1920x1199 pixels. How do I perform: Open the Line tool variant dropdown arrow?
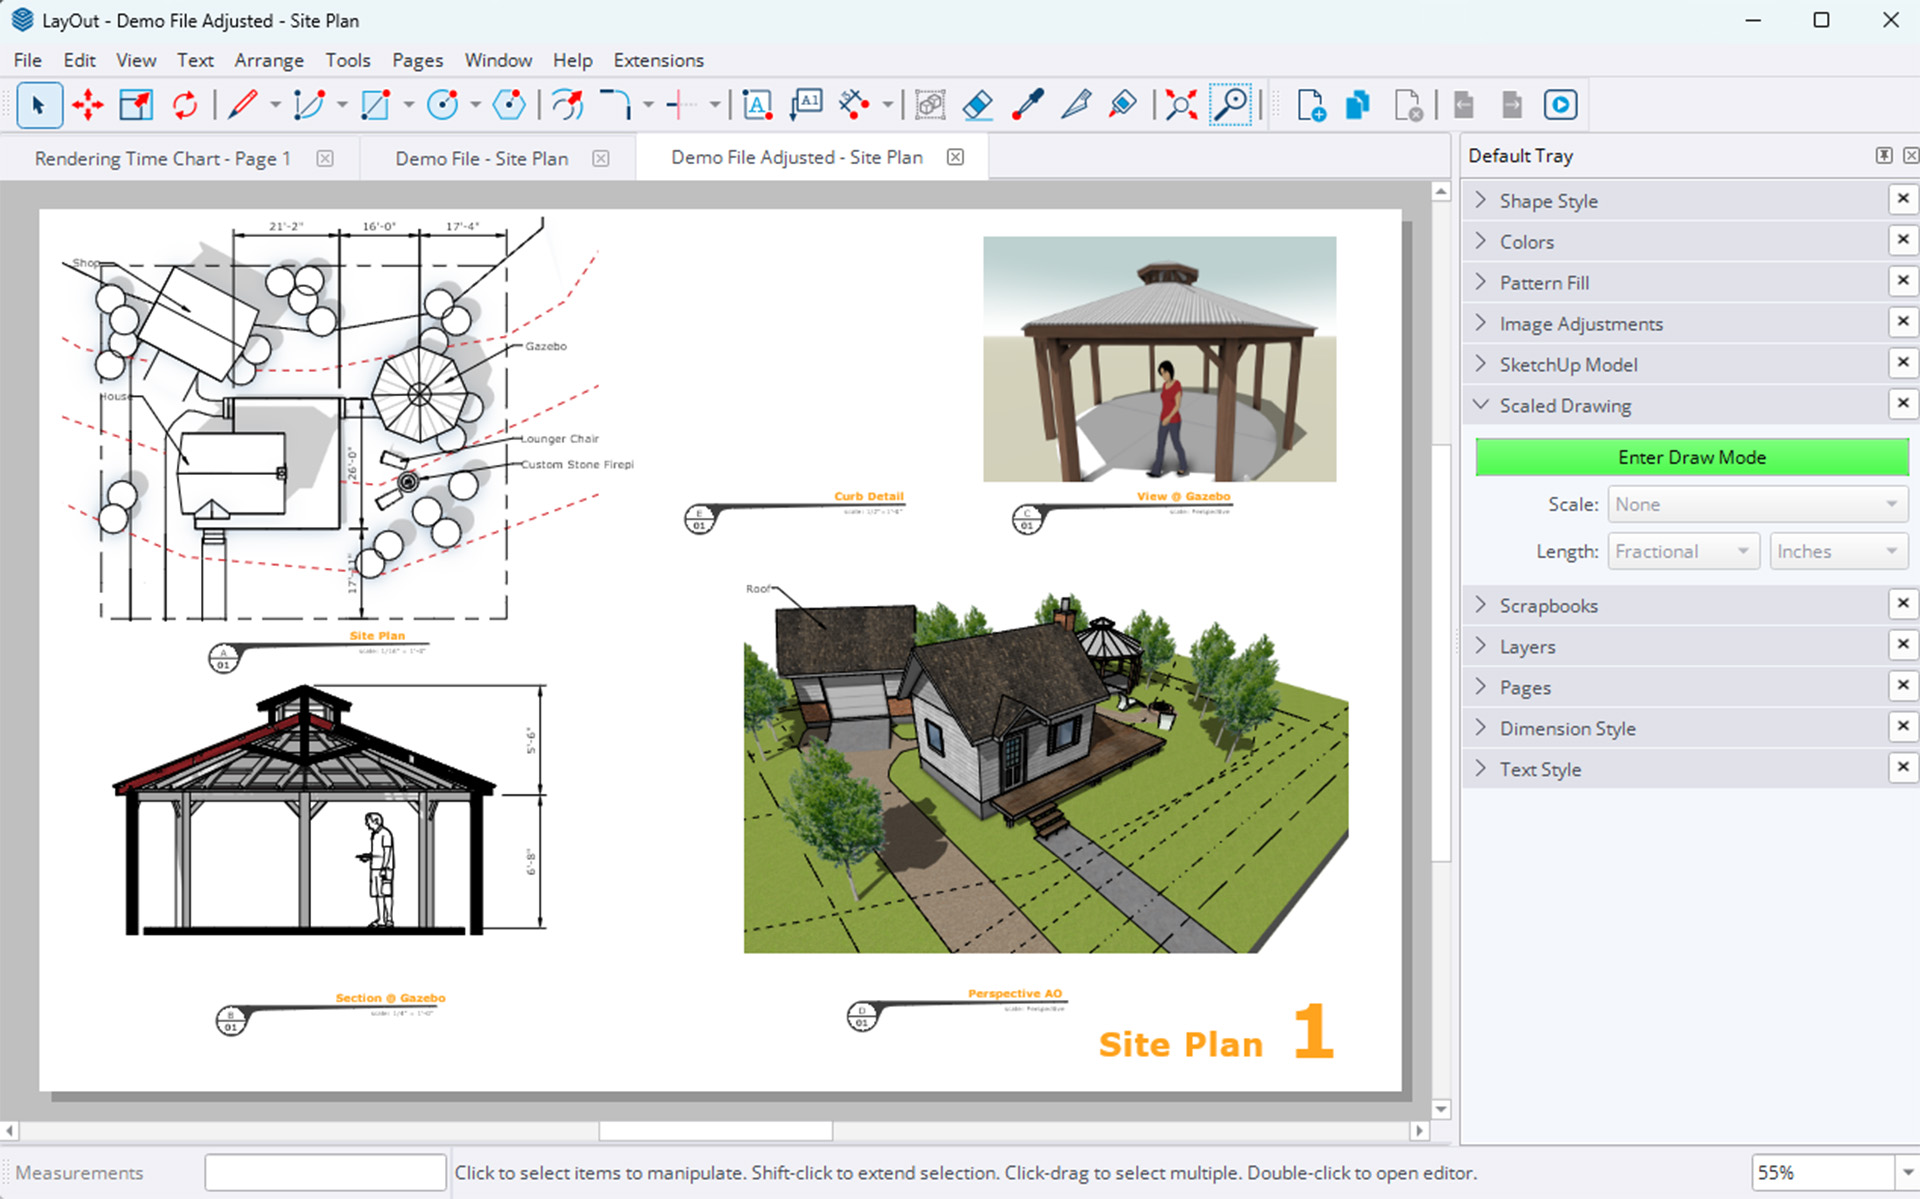coord(275,105)
